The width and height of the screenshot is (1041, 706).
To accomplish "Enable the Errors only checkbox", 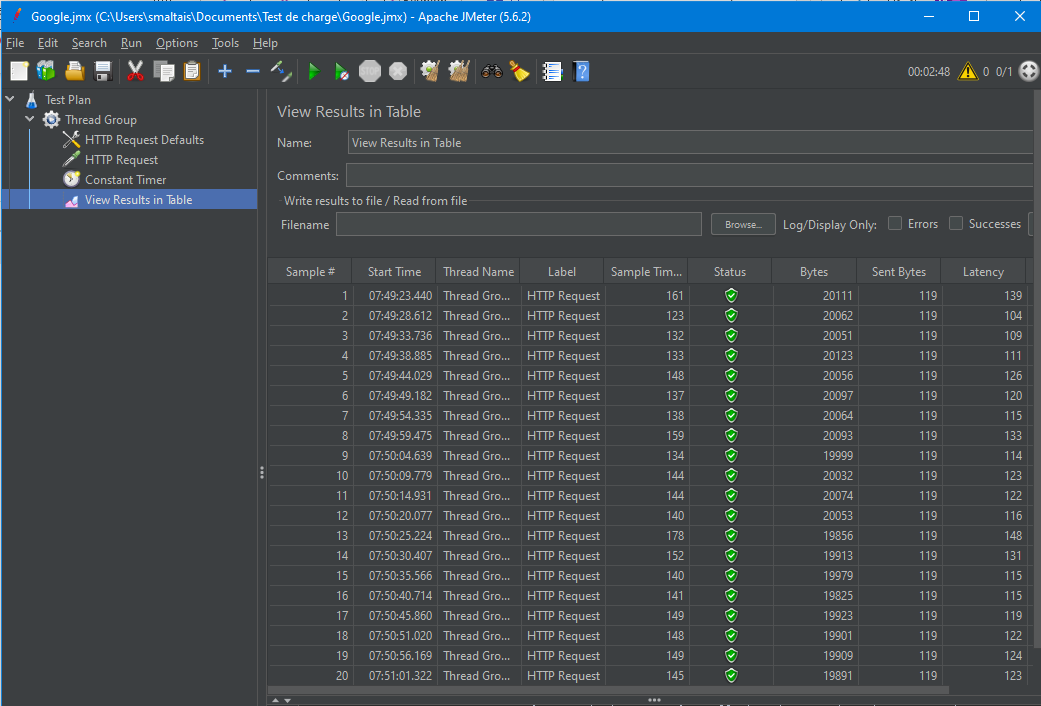I will [x=895, y=224].
